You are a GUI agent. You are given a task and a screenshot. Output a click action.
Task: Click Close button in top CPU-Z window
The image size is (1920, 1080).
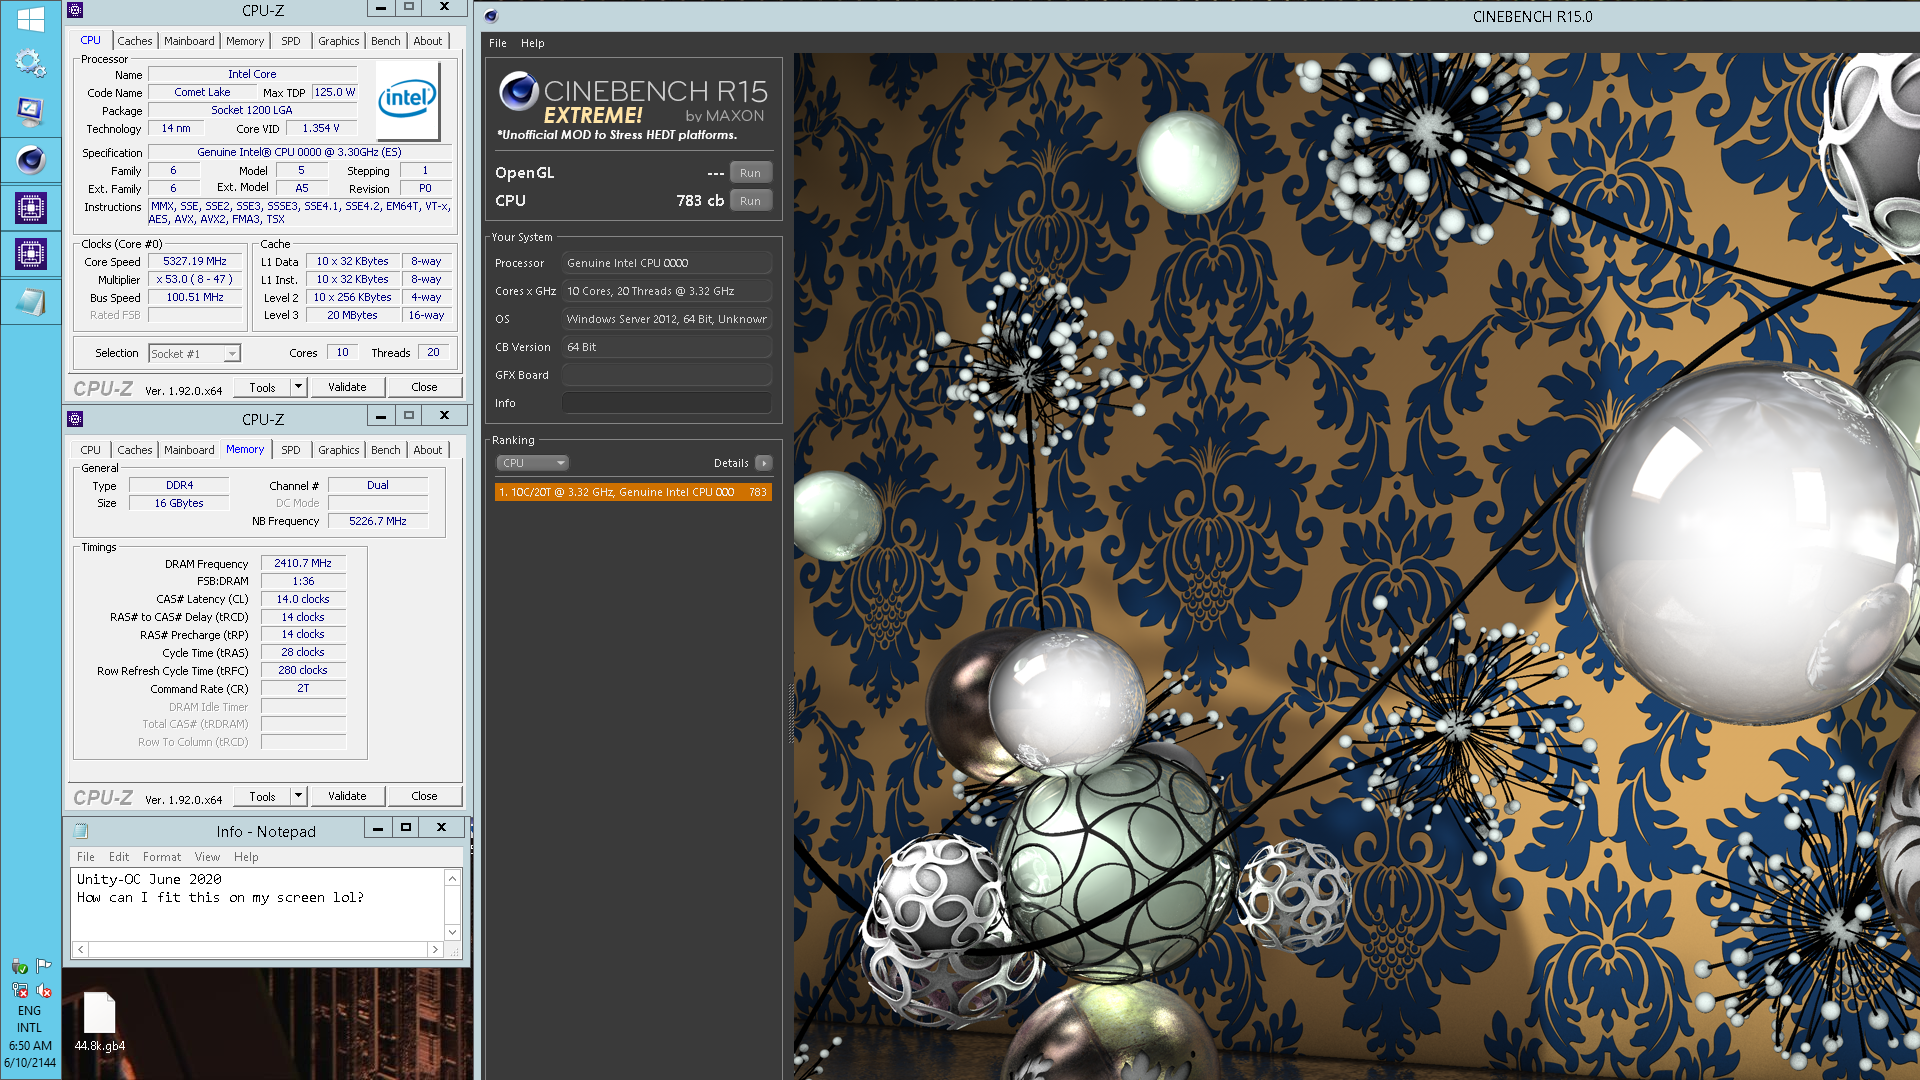(424, 387)
